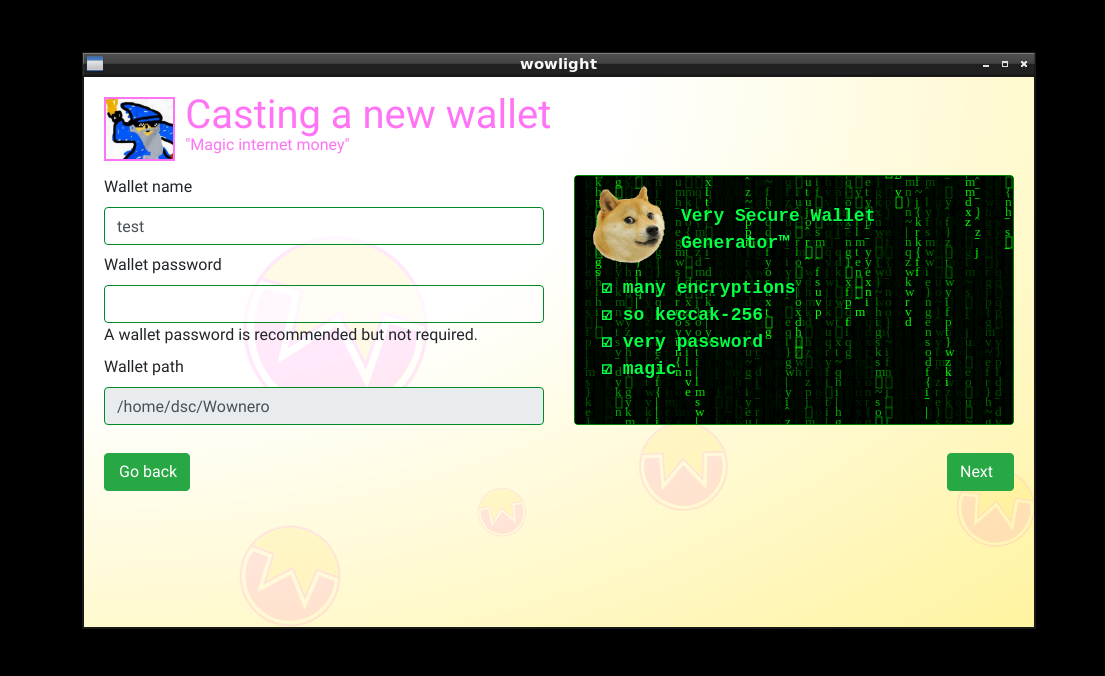
Task: Click the "Magic internet money" subtitle
Action: pyautogui.click(x=268, y=145)
